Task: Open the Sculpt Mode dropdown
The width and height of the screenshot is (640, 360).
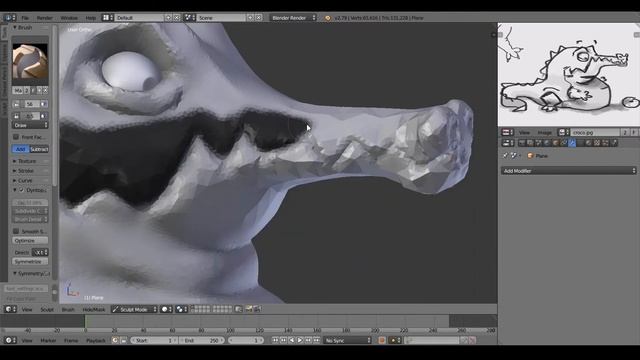Action: pos(134,309)
